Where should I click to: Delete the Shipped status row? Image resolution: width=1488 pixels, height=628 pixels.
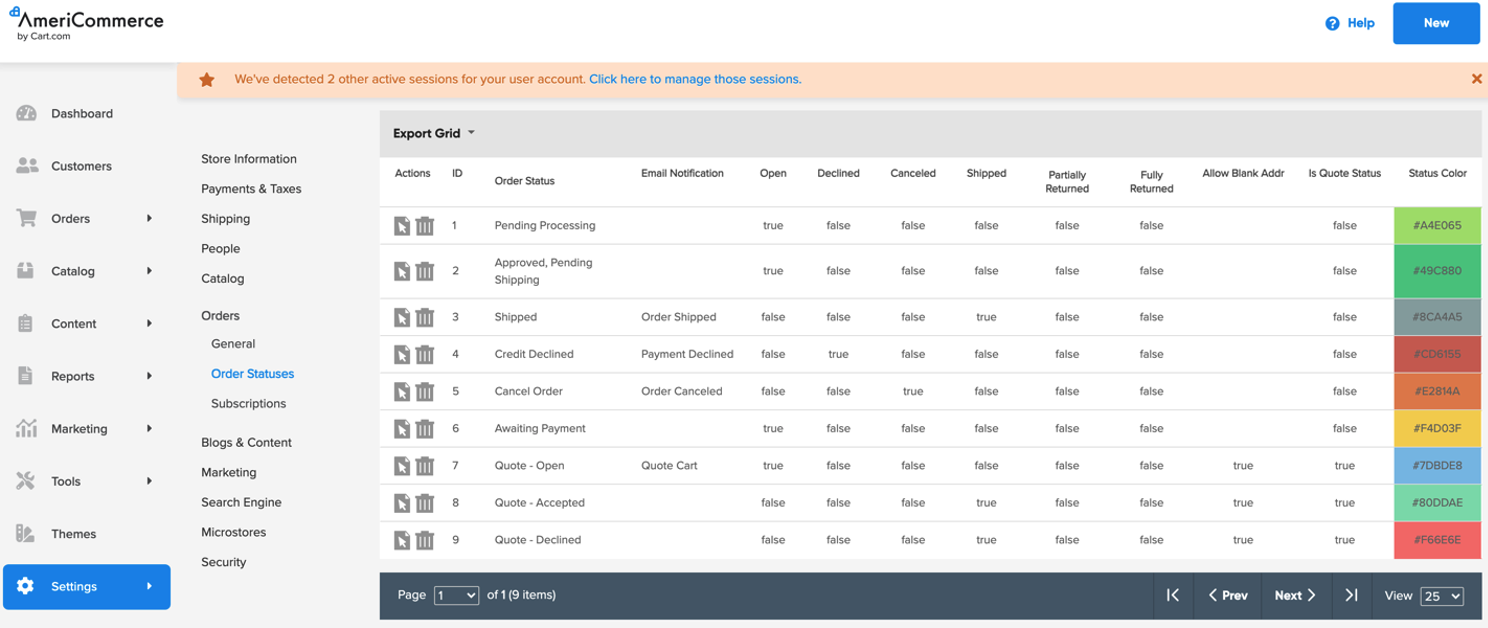pos(425,317)
